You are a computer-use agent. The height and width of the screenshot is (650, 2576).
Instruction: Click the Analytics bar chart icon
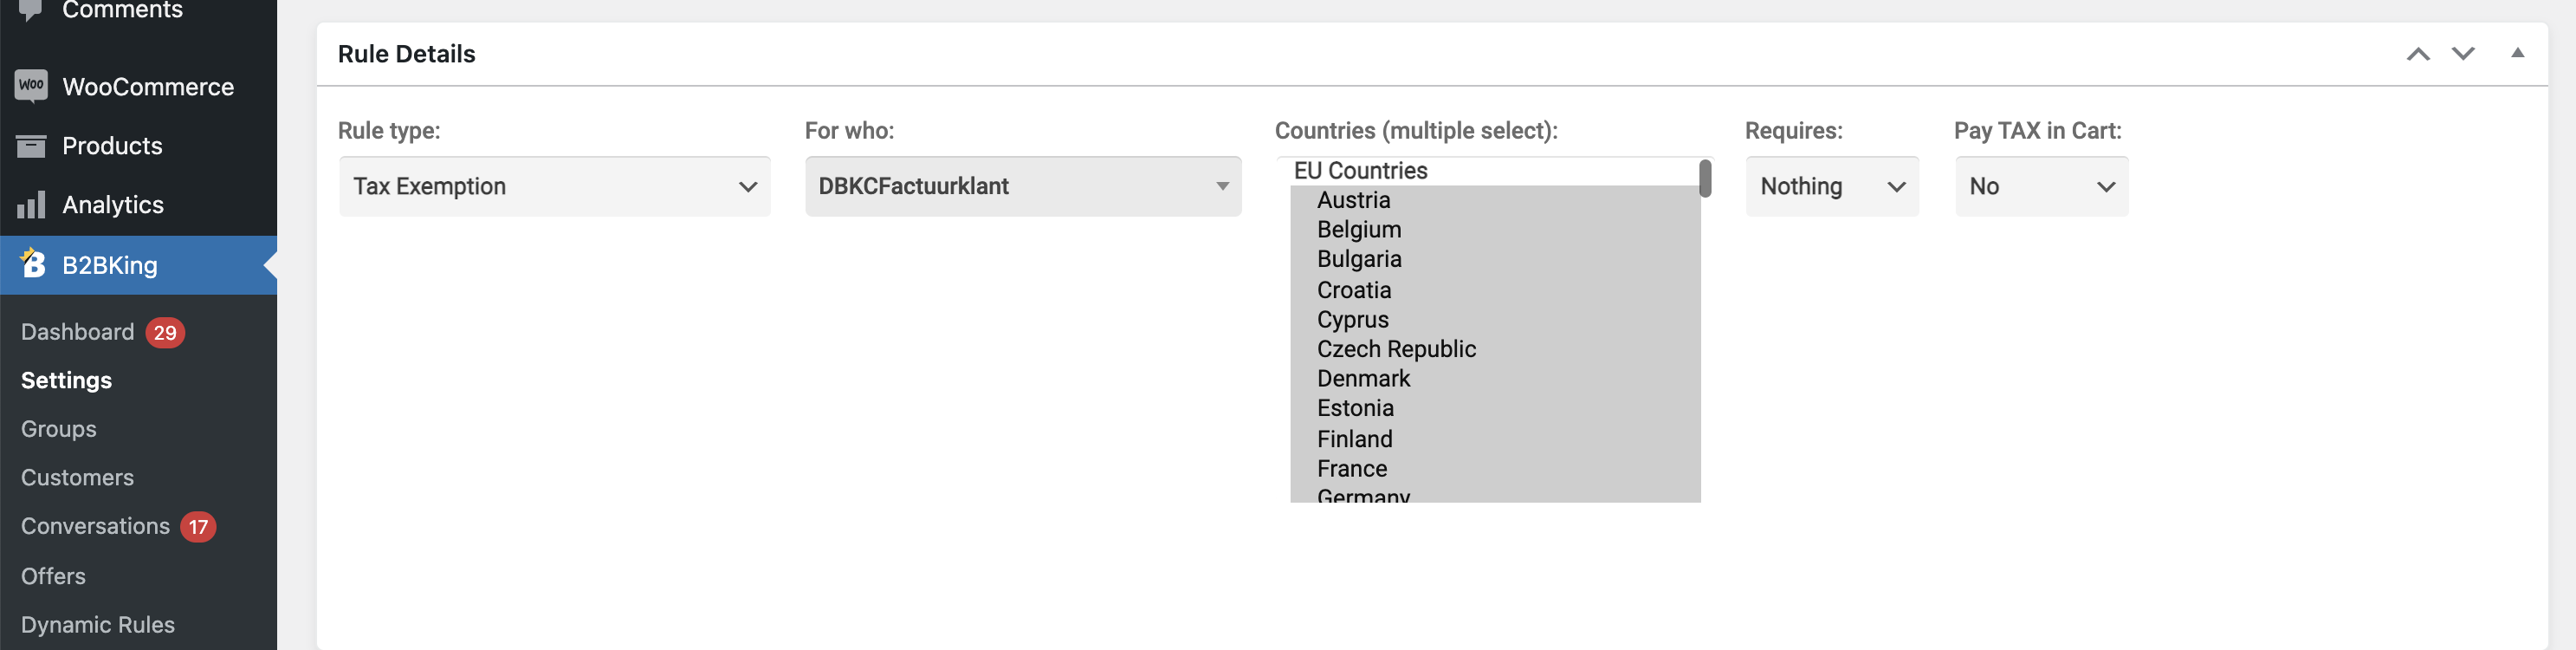click(31, 205)
